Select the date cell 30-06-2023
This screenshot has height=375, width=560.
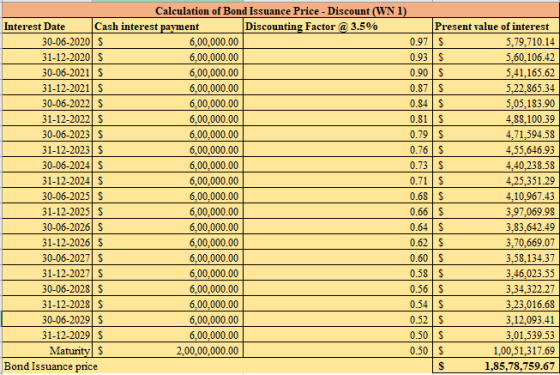(x=47, y=134)
